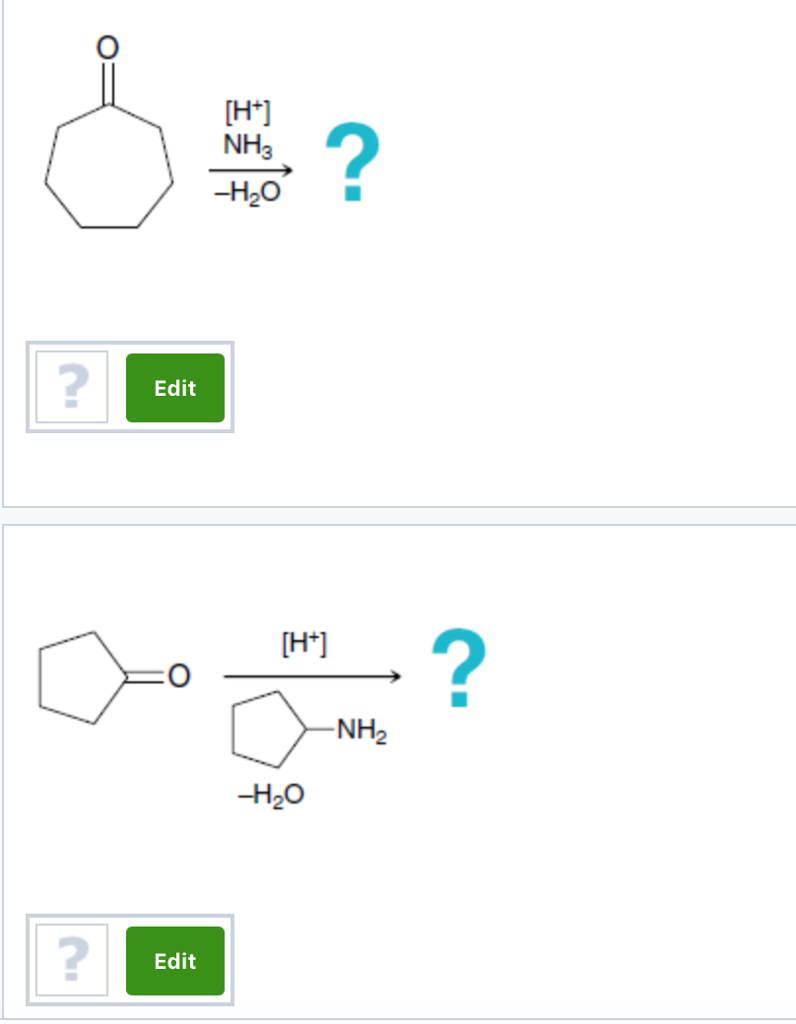Screen dimensions: 796x1024
Task: Click the –H2O label in the second reaction
Action: (x=268, y=795)
